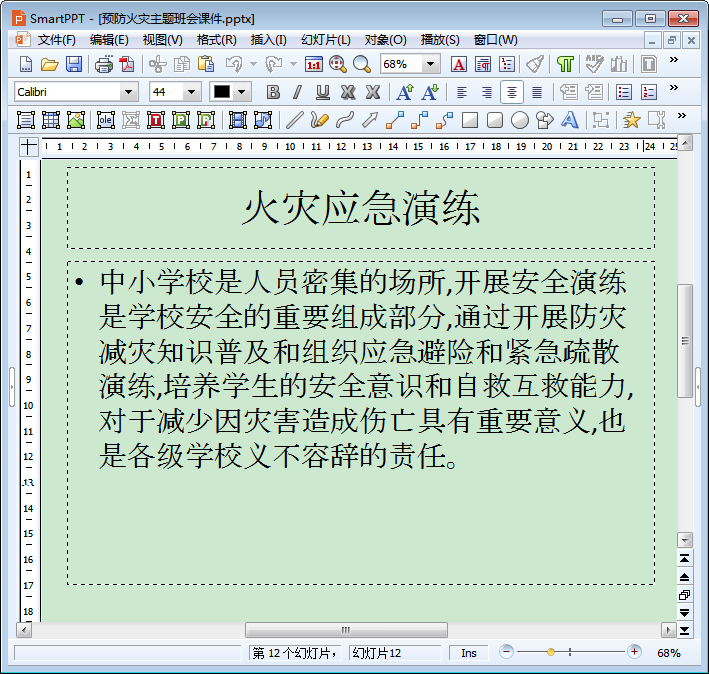Open the 编辑(E) menu
Screen dimensions: 709x674
pyautogui.click(x=109, y=40)
